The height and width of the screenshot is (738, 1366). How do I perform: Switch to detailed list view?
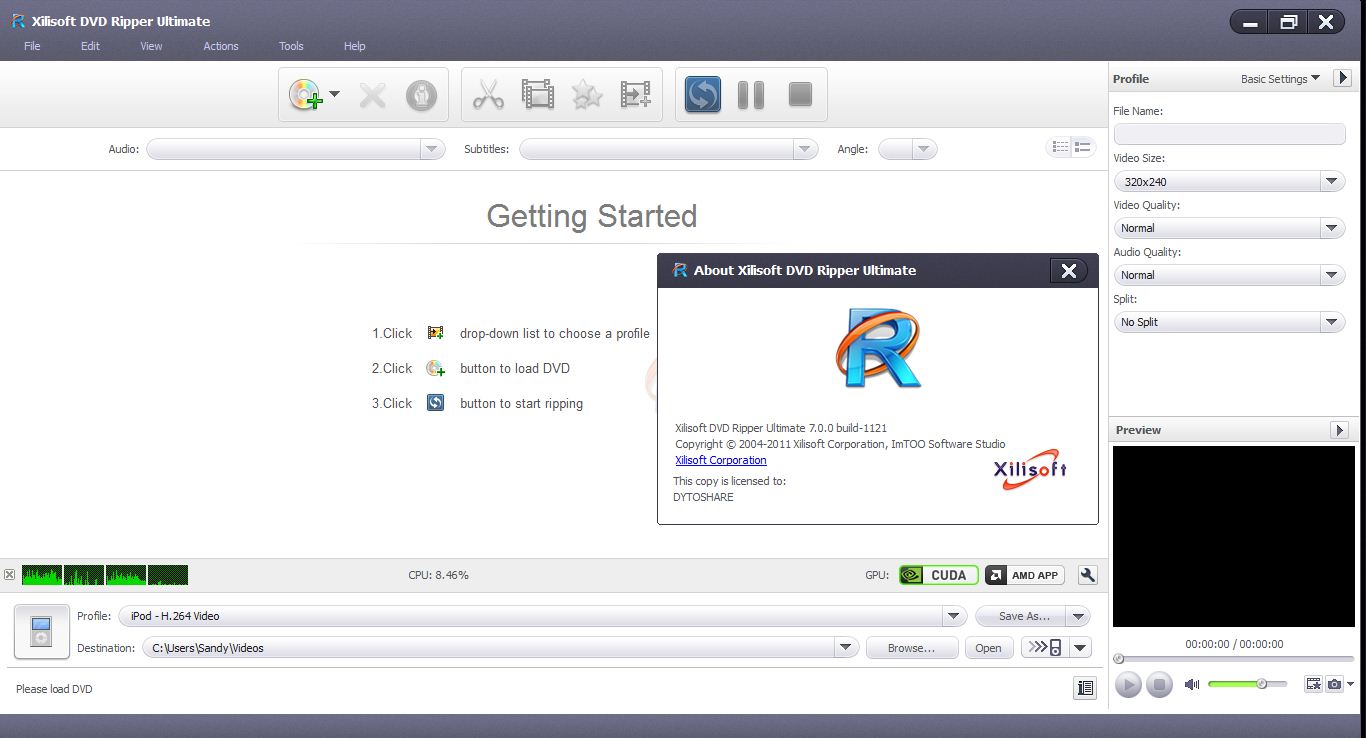[x=1083, y=147]
